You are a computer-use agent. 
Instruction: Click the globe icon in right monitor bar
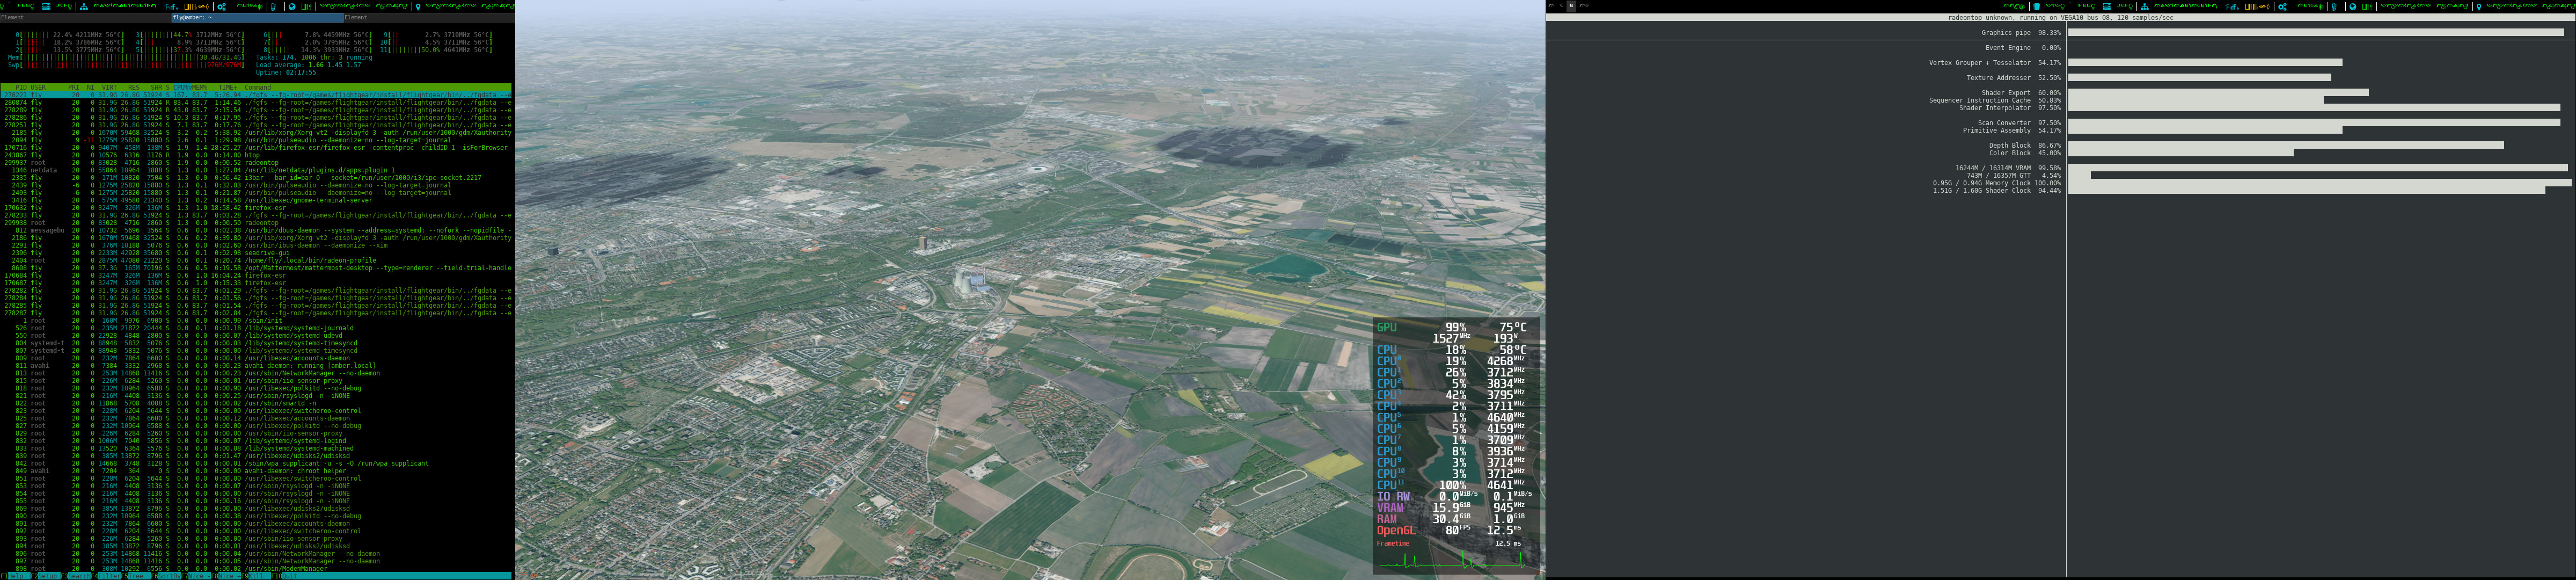tap(2352, 6)
